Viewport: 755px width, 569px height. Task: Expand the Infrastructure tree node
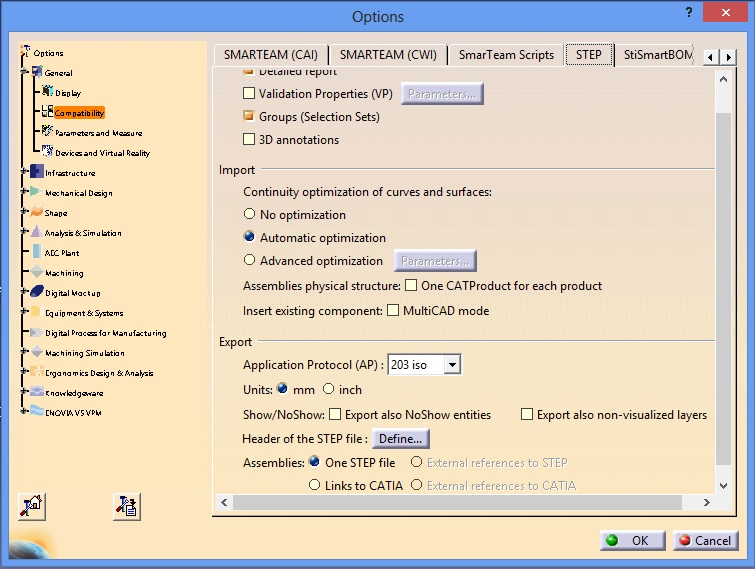click(23, 171)
